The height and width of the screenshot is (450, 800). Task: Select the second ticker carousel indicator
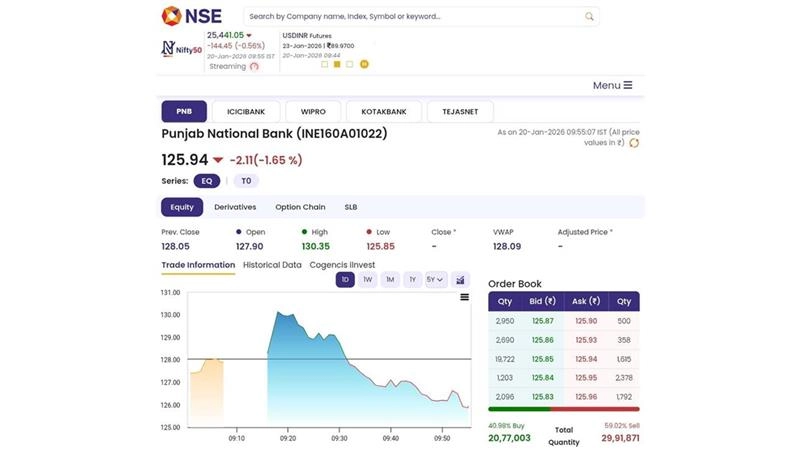pos(337,64)
